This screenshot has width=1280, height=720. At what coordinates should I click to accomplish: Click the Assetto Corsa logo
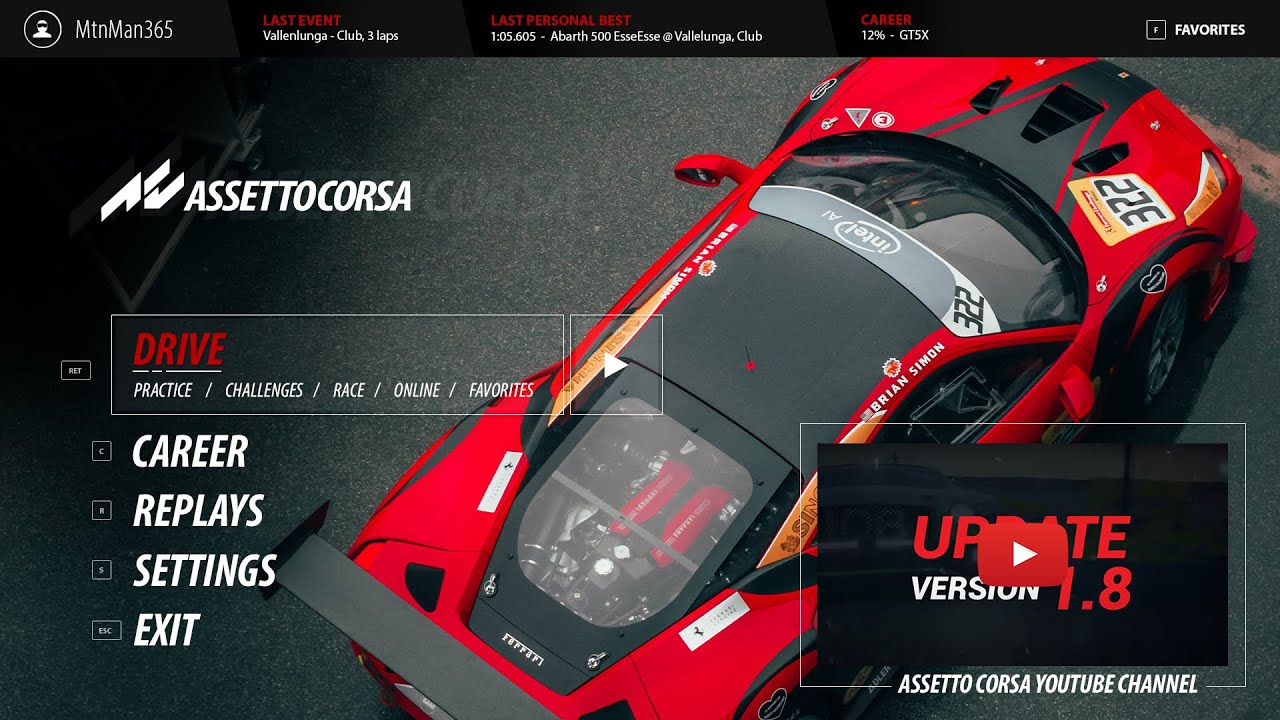[x=256, y=190]
